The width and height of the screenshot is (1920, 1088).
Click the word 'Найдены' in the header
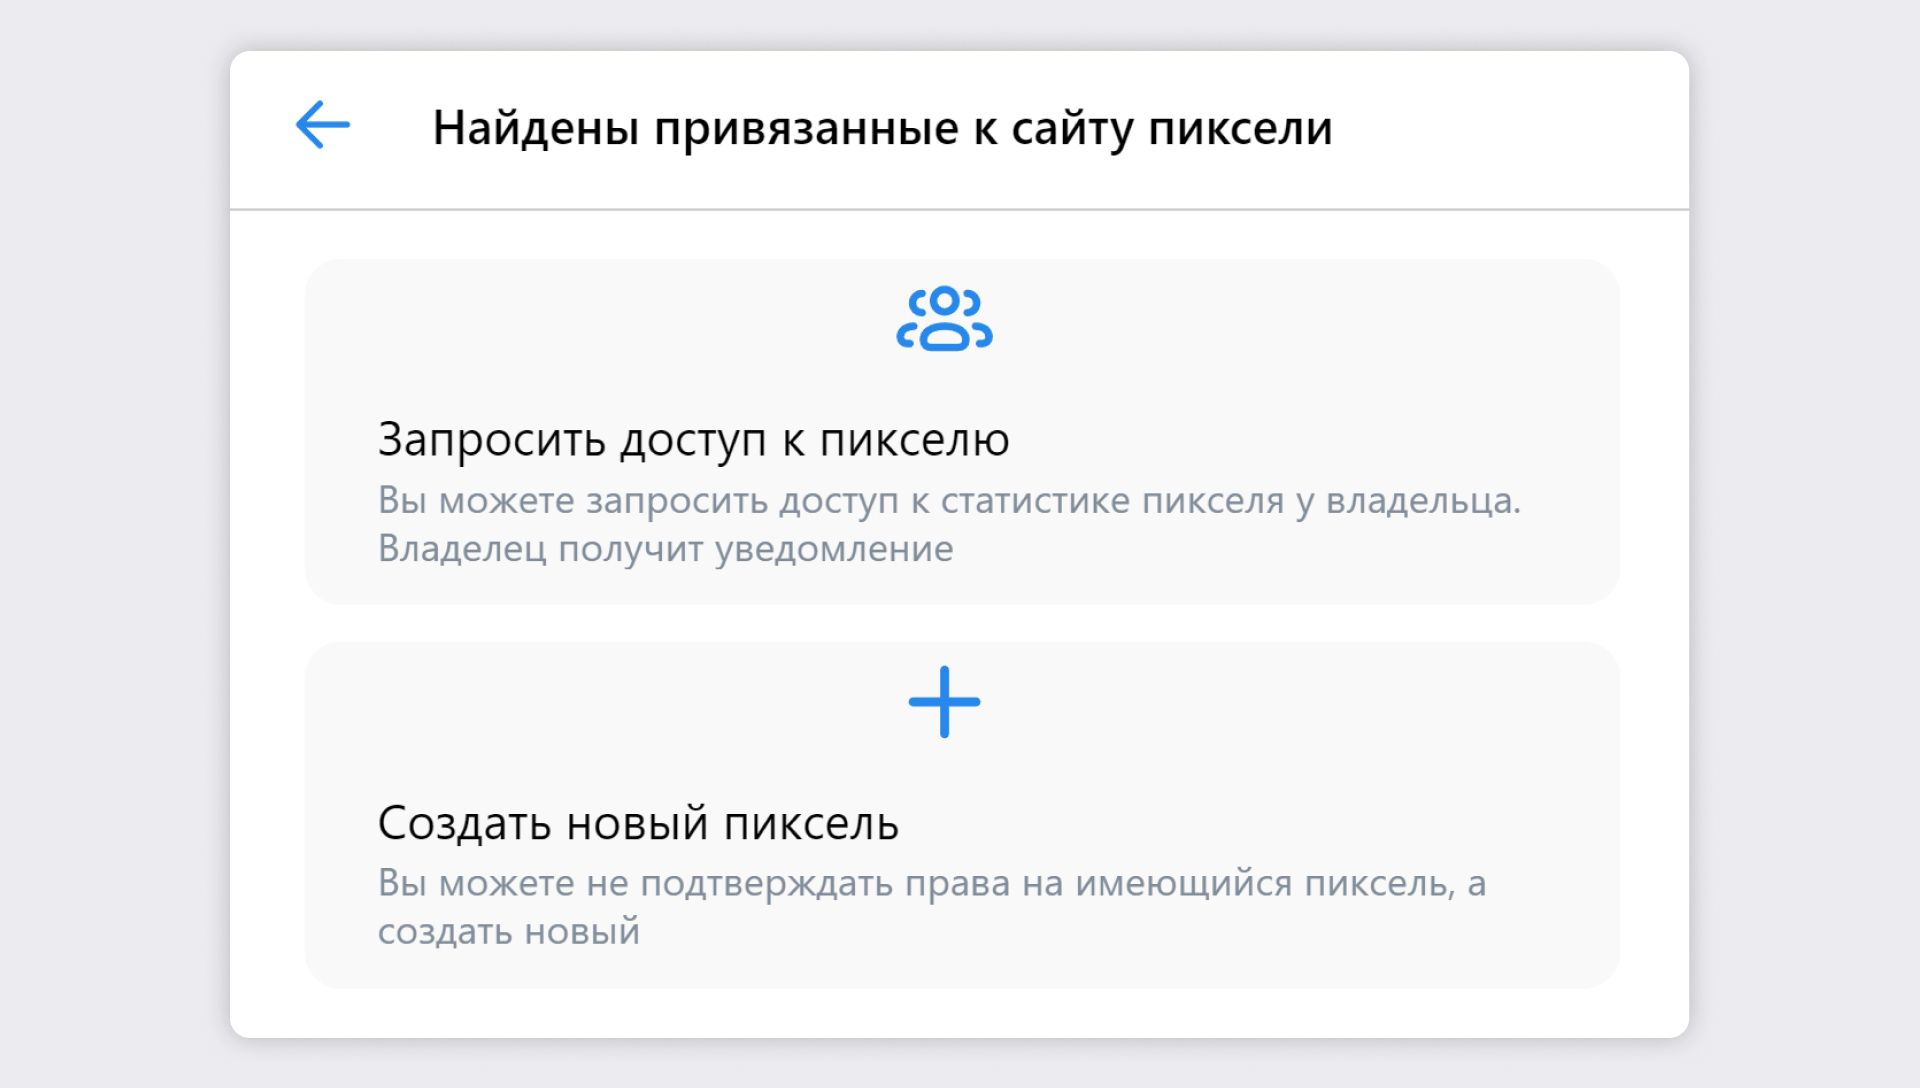tap(535, 128)
